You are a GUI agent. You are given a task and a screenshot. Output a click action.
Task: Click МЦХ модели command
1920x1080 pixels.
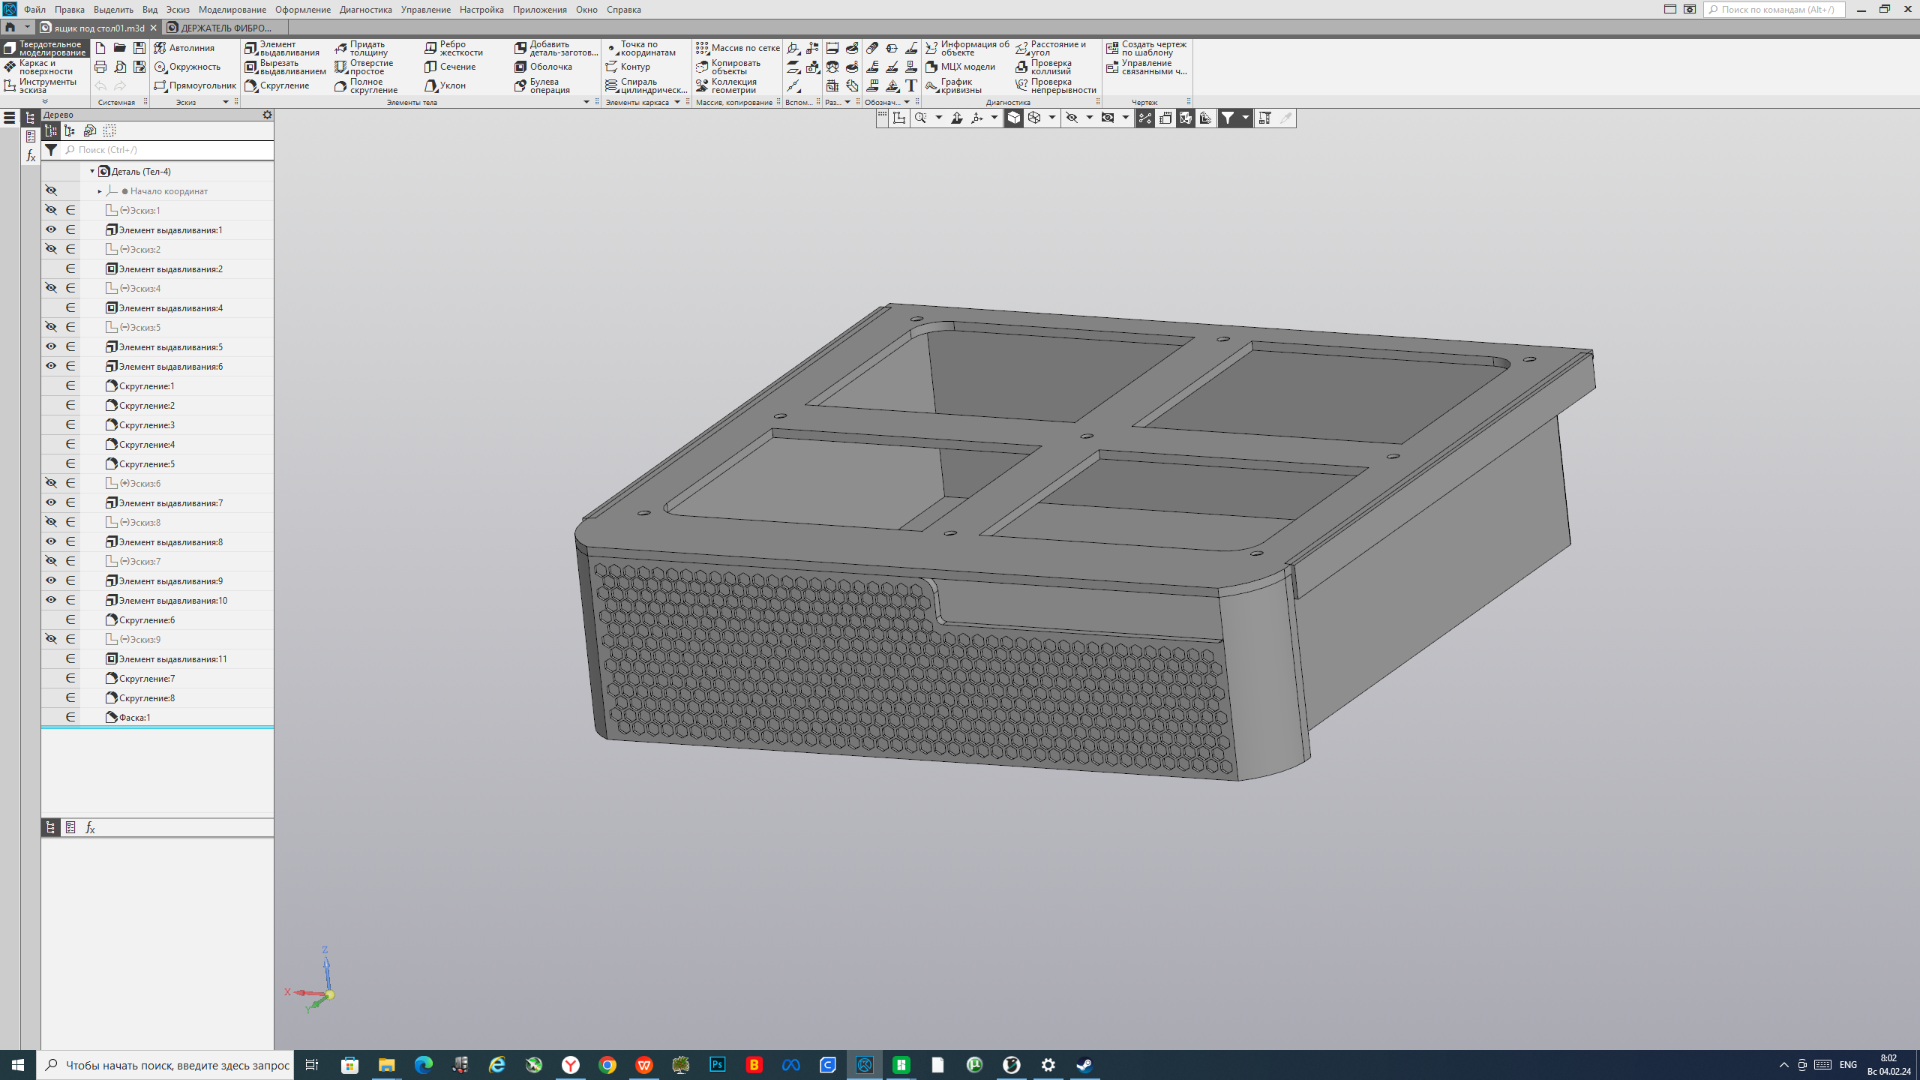coord(960,67)
